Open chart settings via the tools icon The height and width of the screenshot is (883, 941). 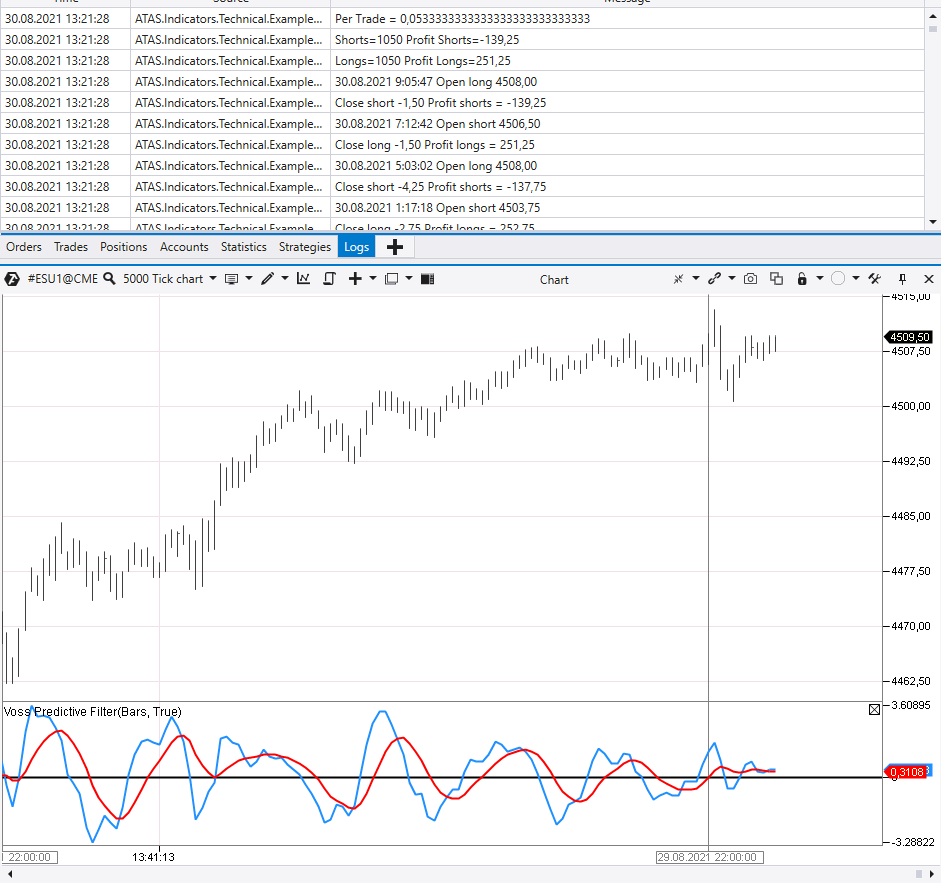(x=874, y=279)
